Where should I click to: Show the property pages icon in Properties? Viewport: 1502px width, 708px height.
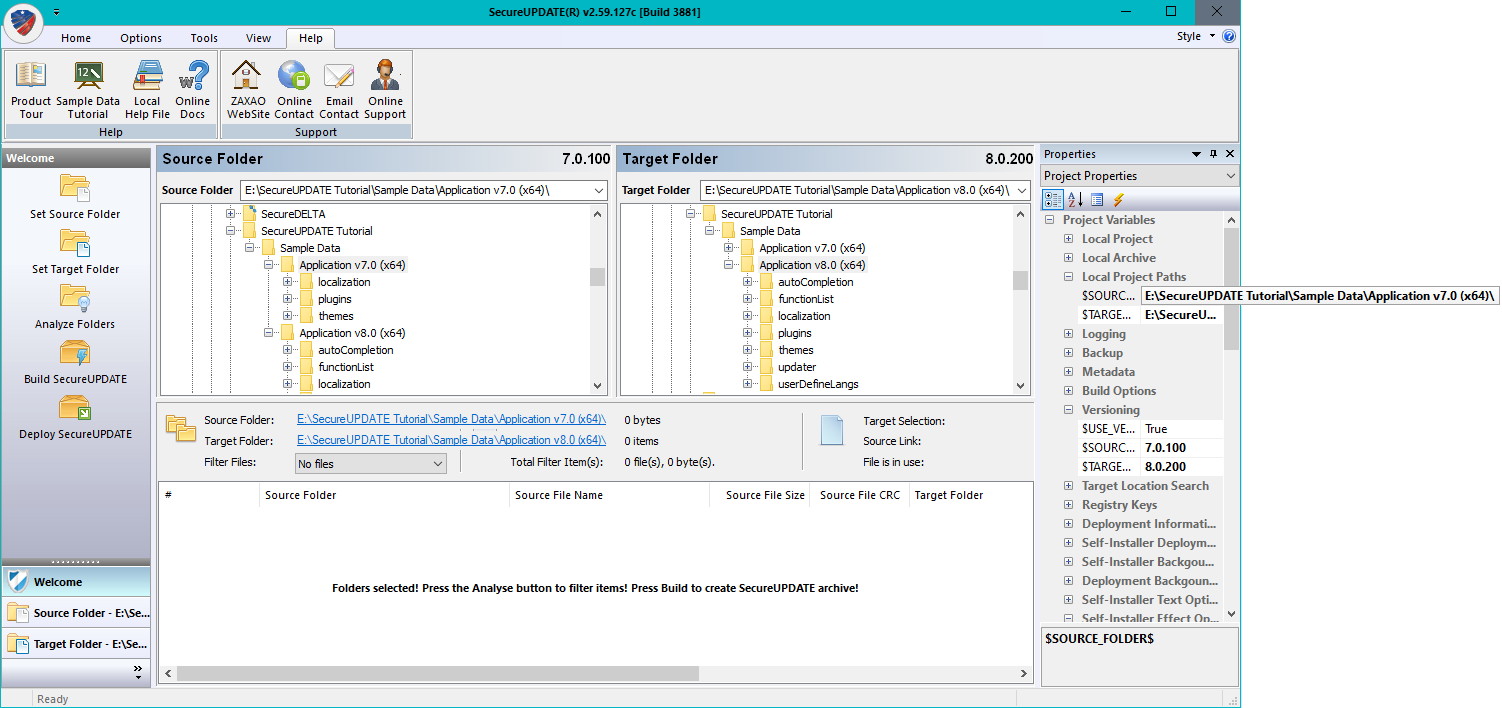1097,200
